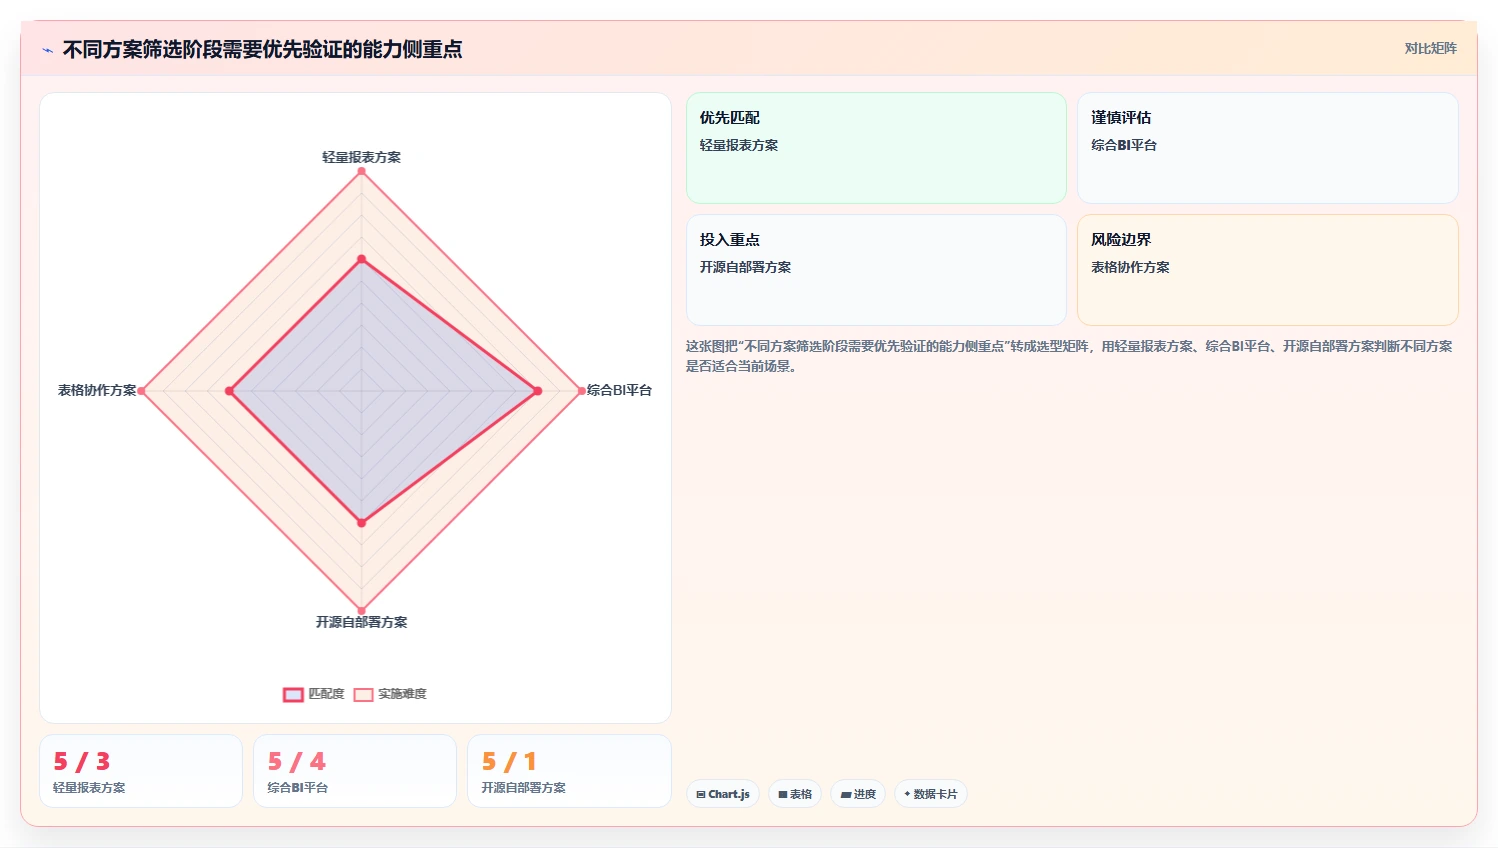Click the 5 / 4 综合BI平台 stat card
Viewport: 1498px width, 848px height.
click(x=355, y=771)
